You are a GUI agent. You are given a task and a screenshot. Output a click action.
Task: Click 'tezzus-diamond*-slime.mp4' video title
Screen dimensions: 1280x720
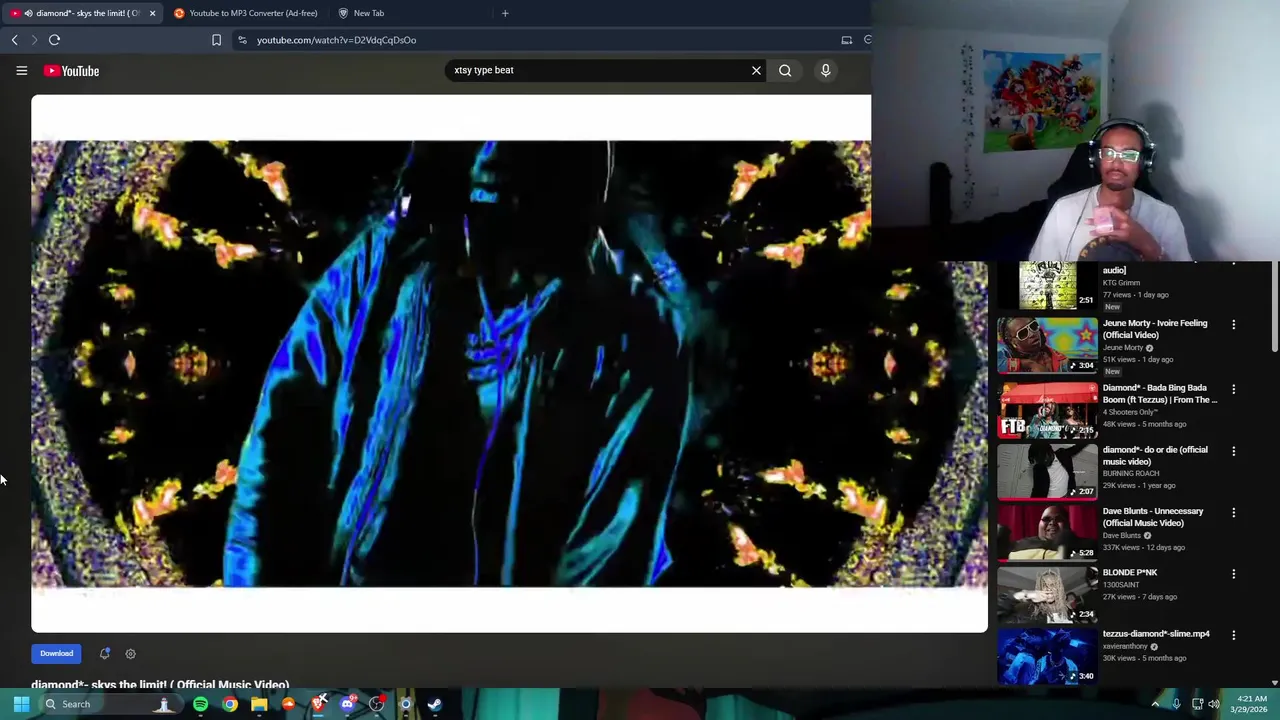tap(1156, 634)
